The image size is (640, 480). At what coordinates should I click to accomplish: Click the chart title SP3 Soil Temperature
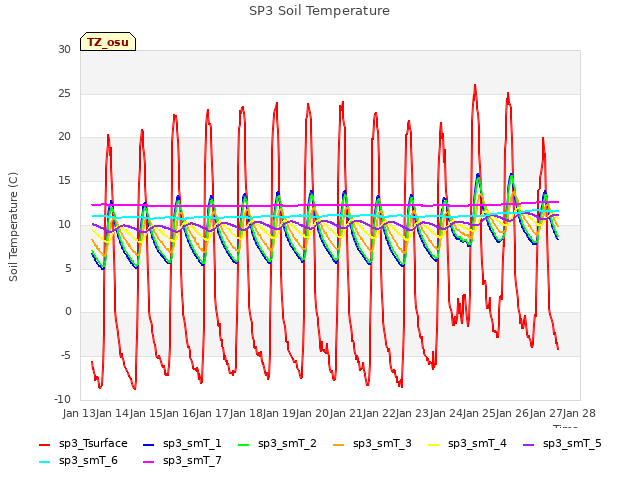pyautogui.click(x=320, y=11)
